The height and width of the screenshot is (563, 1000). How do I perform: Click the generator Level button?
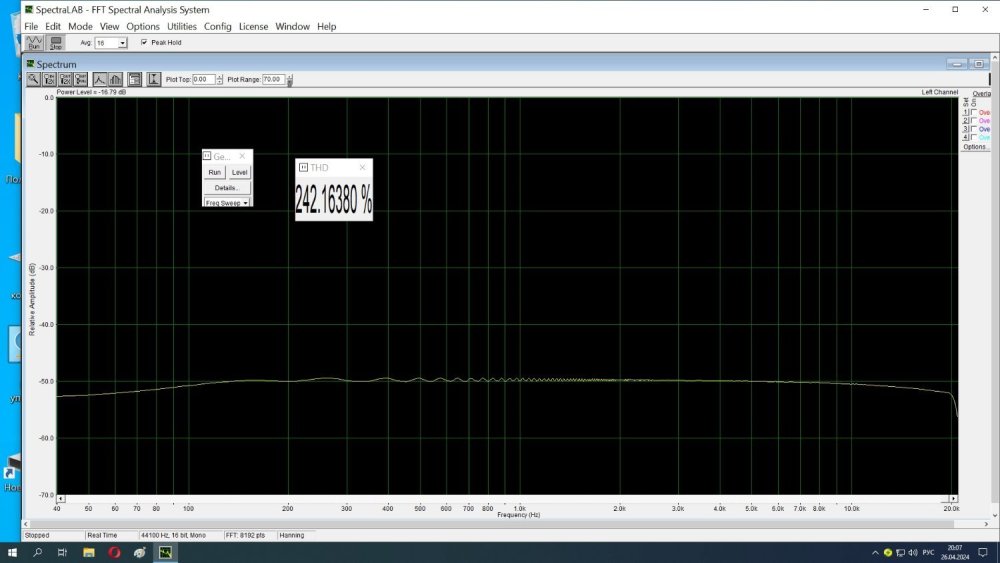click(240, 172)
